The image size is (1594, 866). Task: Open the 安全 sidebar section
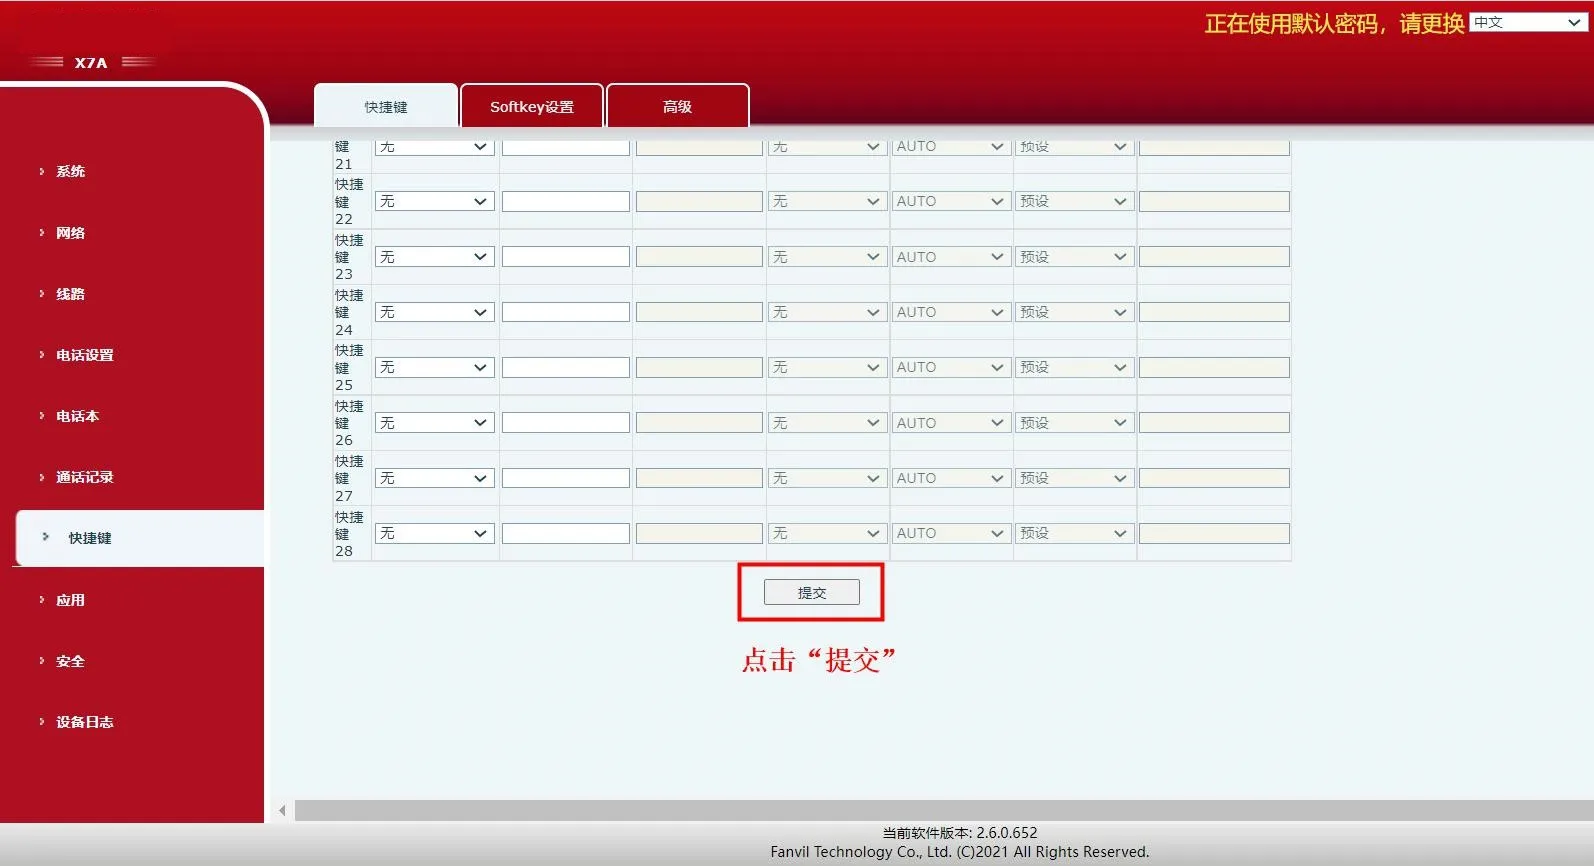pyautogui.click(x=70, y=661)
